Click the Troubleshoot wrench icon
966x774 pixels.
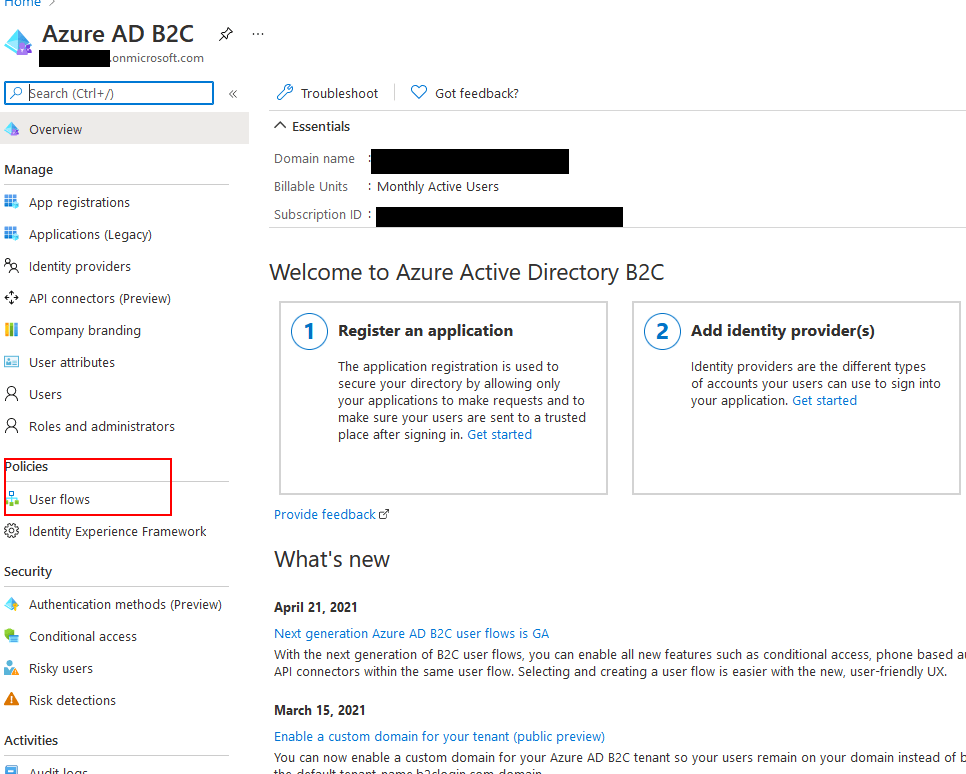coord(285,93)
